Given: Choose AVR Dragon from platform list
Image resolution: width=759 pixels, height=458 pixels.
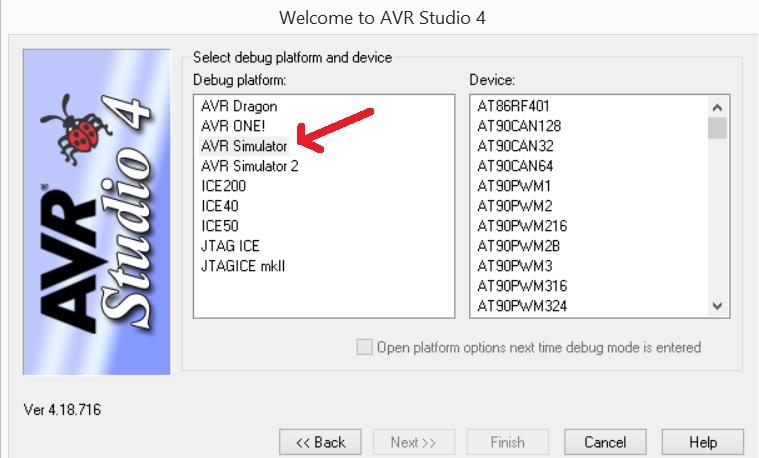Looking at the screenshot, I should point(239,106).
